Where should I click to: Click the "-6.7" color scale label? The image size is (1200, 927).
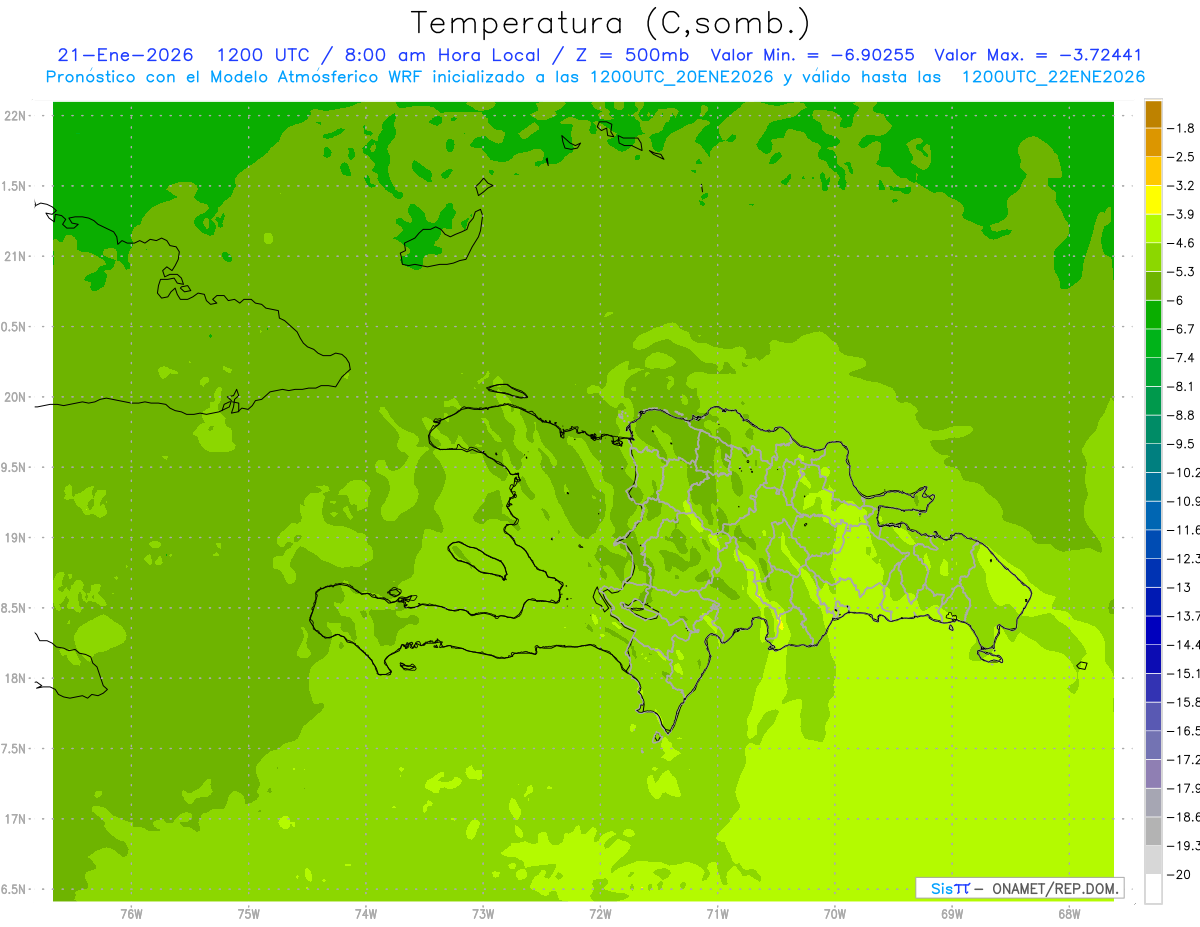[x=1181, y=329]
